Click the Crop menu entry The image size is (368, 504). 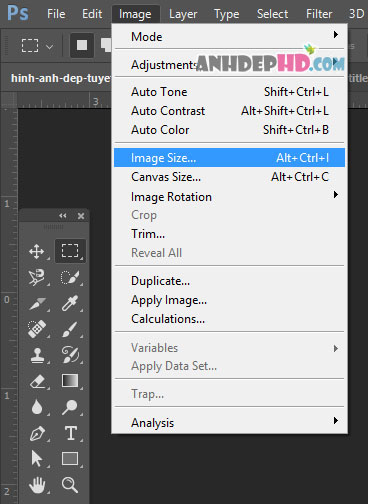(x=229, y=215)
